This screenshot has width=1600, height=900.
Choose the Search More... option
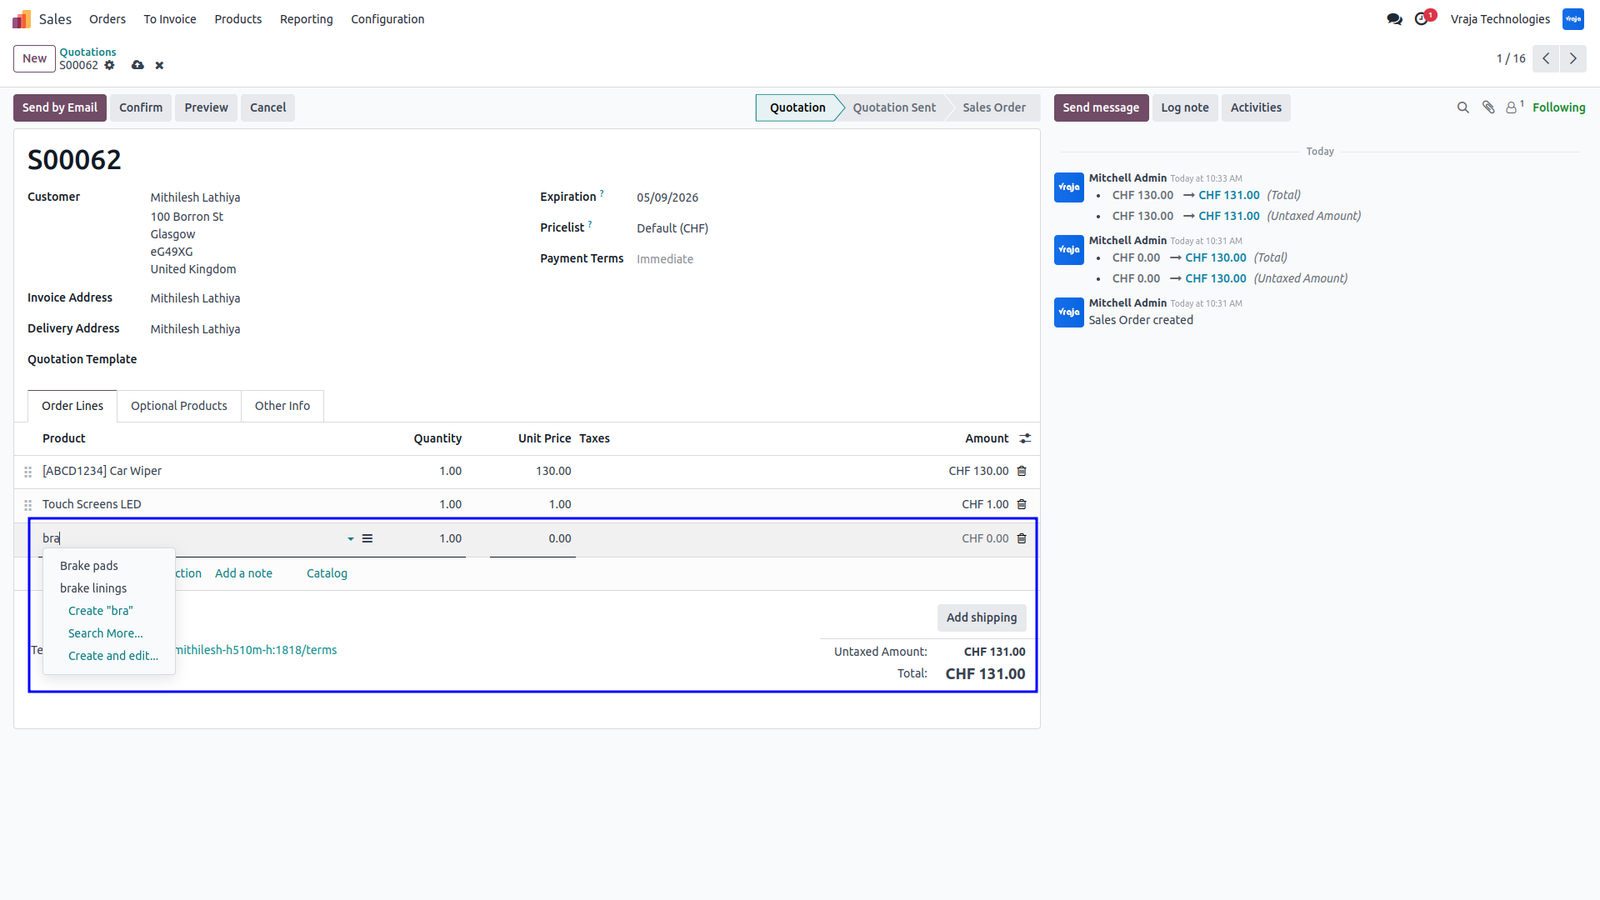tap(105, 634)
